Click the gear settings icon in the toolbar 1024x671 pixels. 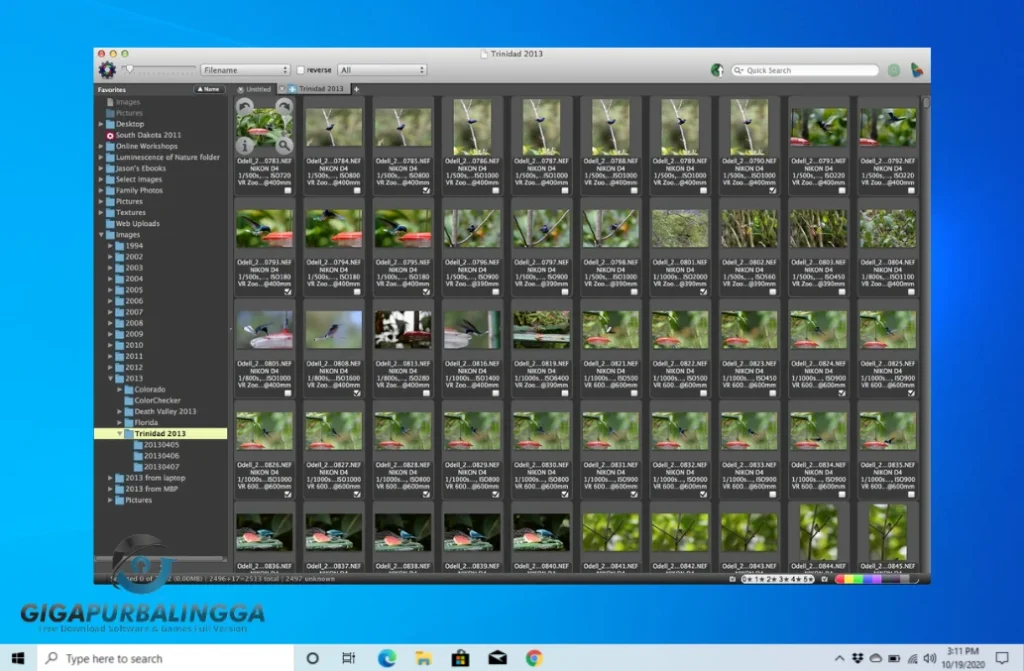(x=106, y=70)
